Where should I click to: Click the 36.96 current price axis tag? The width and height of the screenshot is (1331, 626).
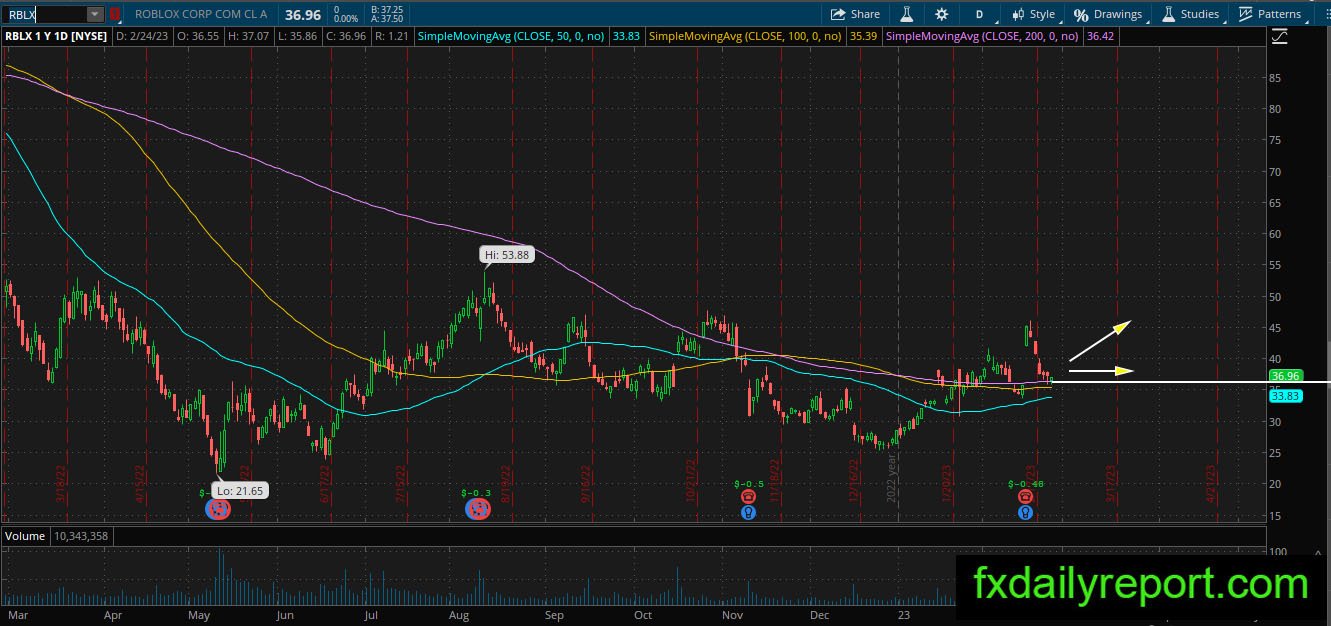pos(1284,376)
